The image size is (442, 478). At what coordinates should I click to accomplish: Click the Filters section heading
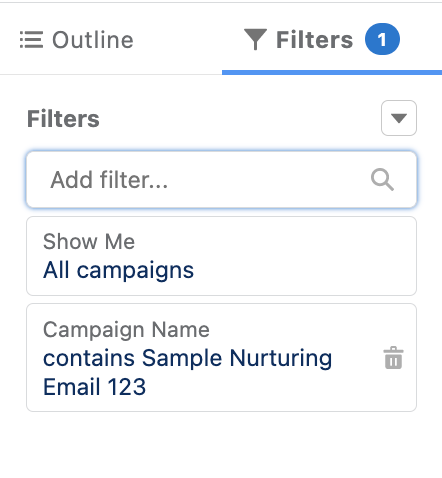pyautogui.click(x=63, y=119)
